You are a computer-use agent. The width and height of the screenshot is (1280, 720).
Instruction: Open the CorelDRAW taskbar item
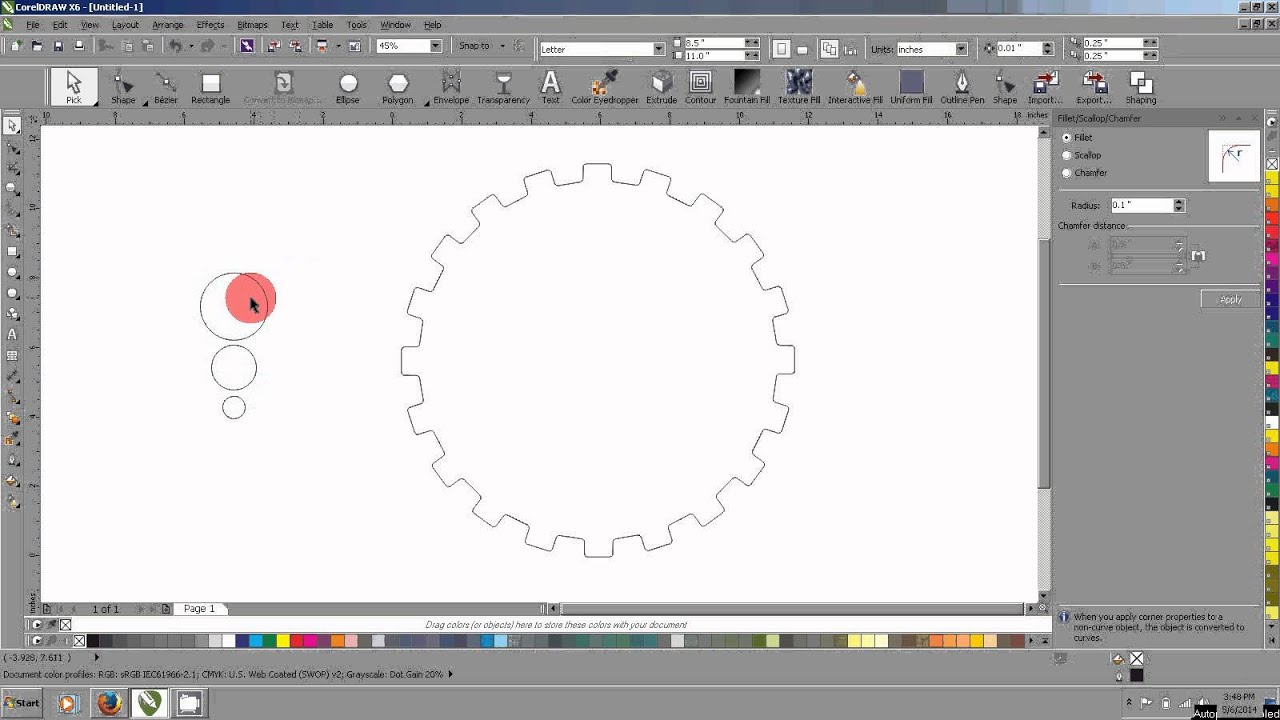click(x=149, y=703)
